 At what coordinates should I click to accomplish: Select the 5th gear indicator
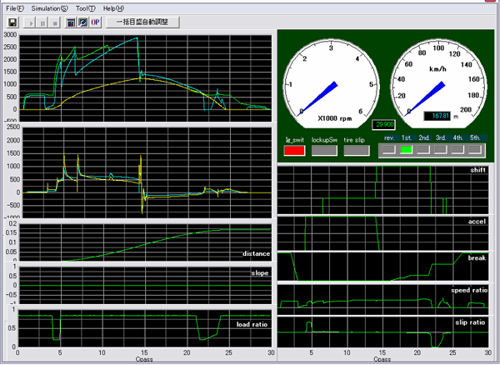pos(475,150)
